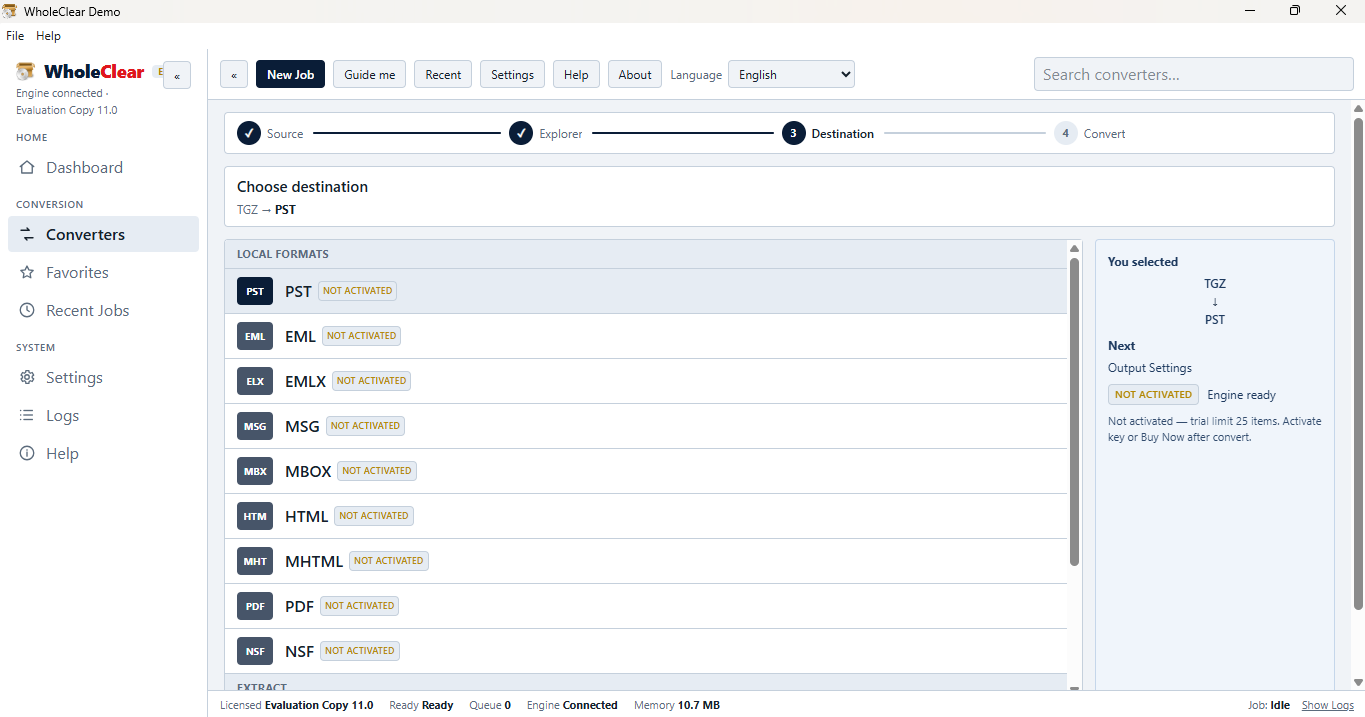
Task: Open the Dashboard home icon
Action: [28, 168]
